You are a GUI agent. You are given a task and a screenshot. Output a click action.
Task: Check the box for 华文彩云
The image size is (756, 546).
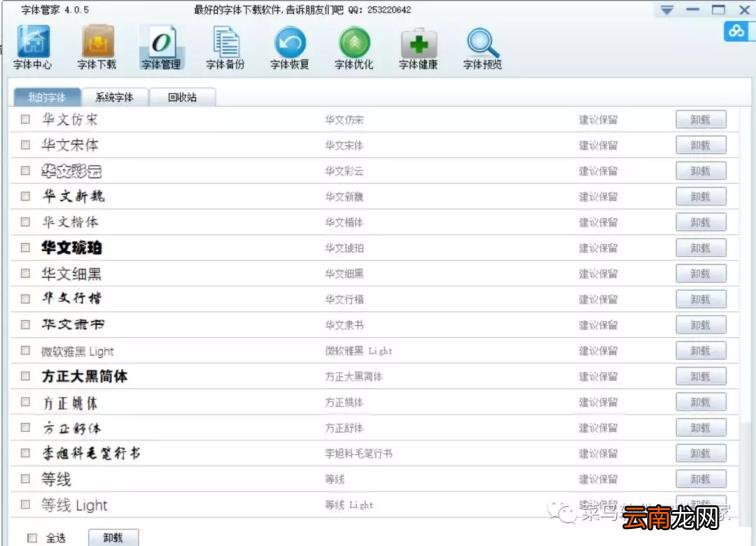tap(26, 170)
